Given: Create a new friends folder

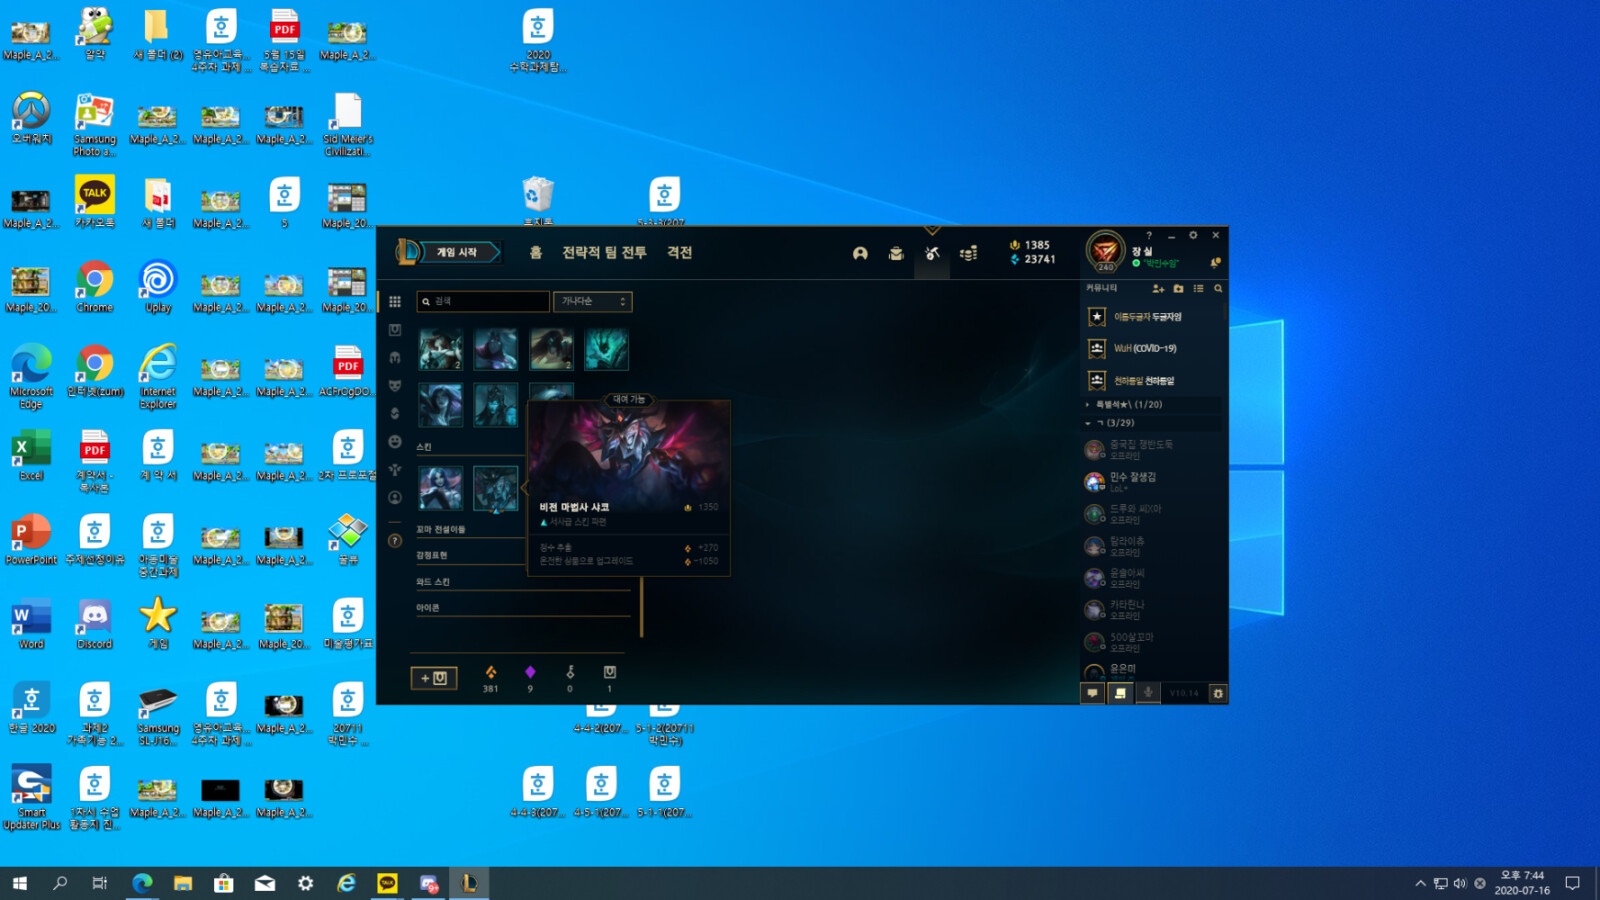Looking at the screenshot, I should tap(1178, 289).
